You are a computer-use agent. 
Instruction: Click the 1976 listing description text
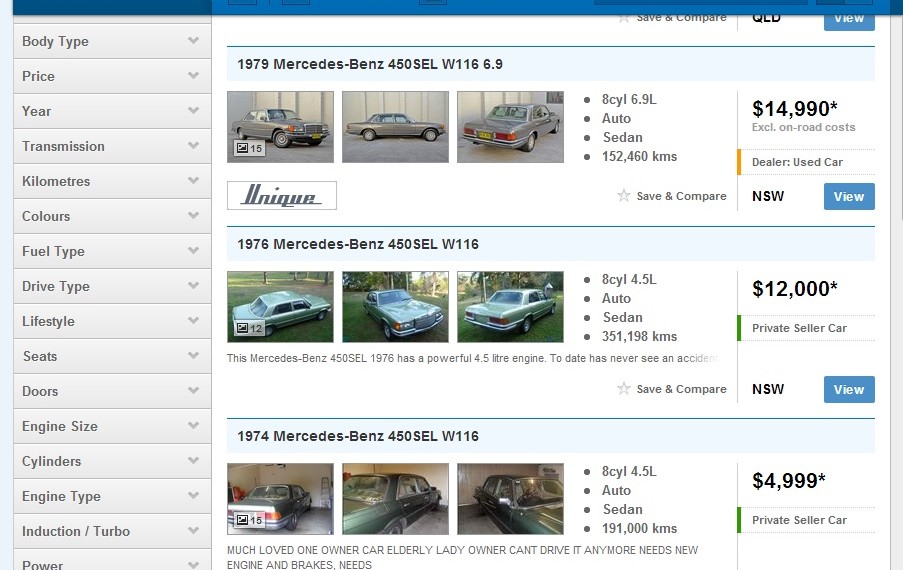pos(472,358)
